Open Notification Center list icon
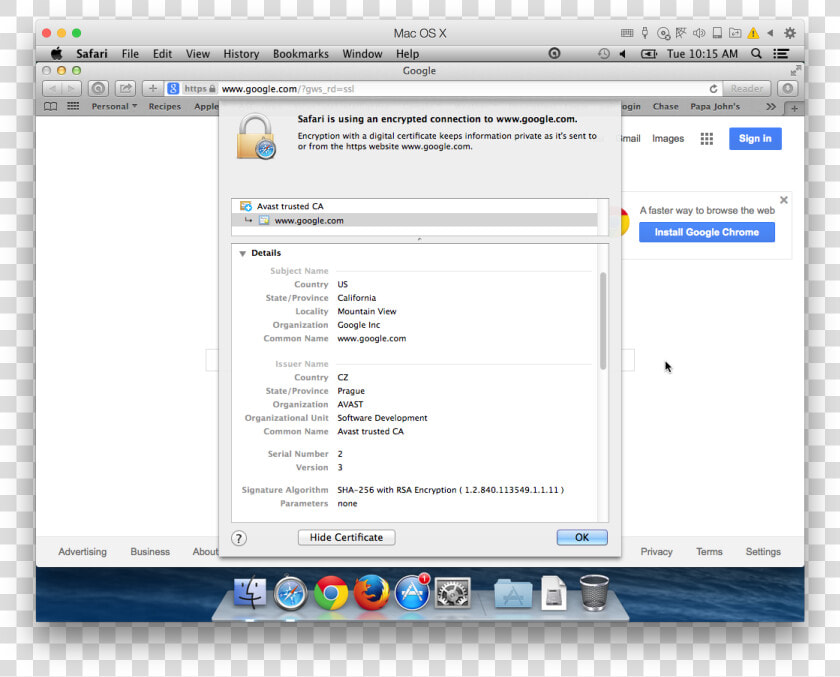This screenshot has width=840, height=677. tap(781, 54)
